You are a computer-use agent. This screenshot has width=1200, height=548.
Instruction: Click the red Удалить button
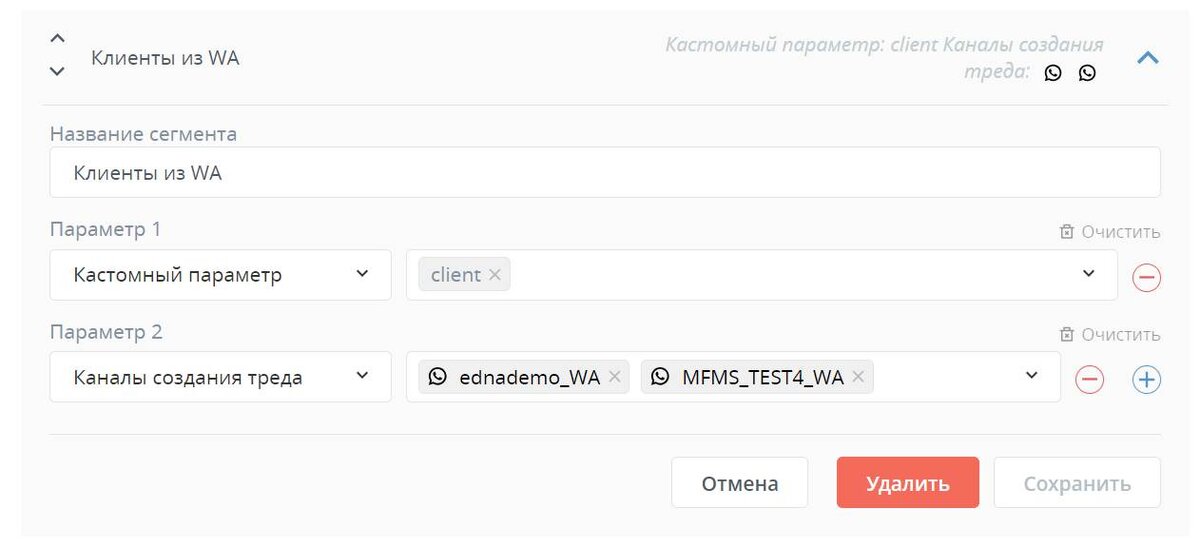(908, 483)
